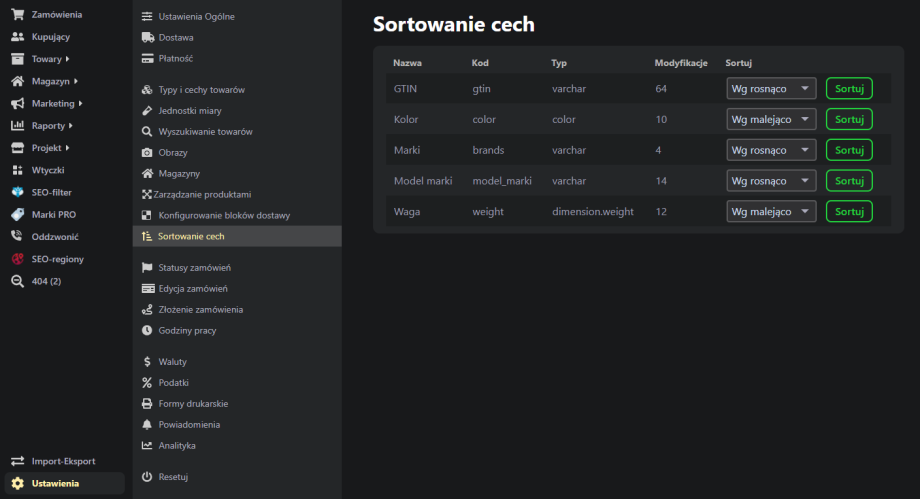Screen dimensions: 920x499
Task: Click the SEO-filter diamond icon
Action: coord(17,192)
